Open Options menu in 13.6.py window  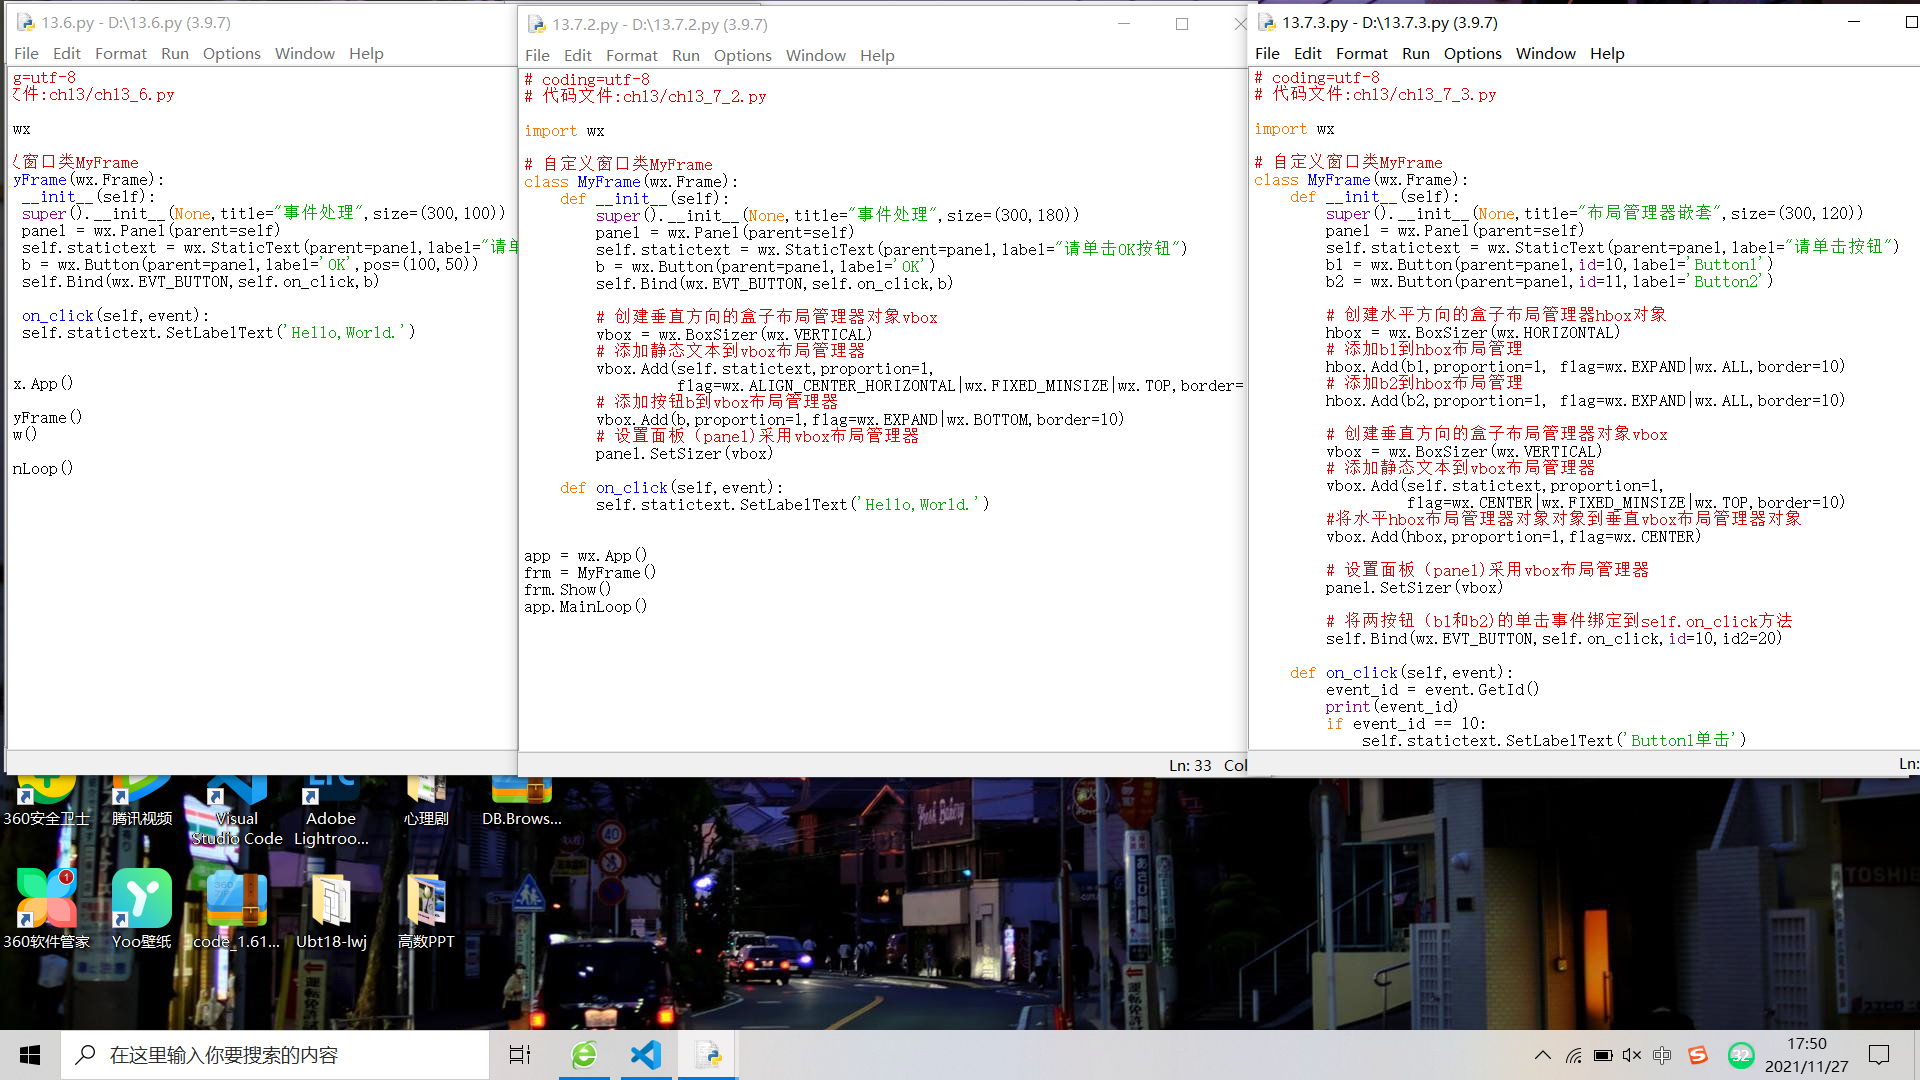click(x=231, y=53)
